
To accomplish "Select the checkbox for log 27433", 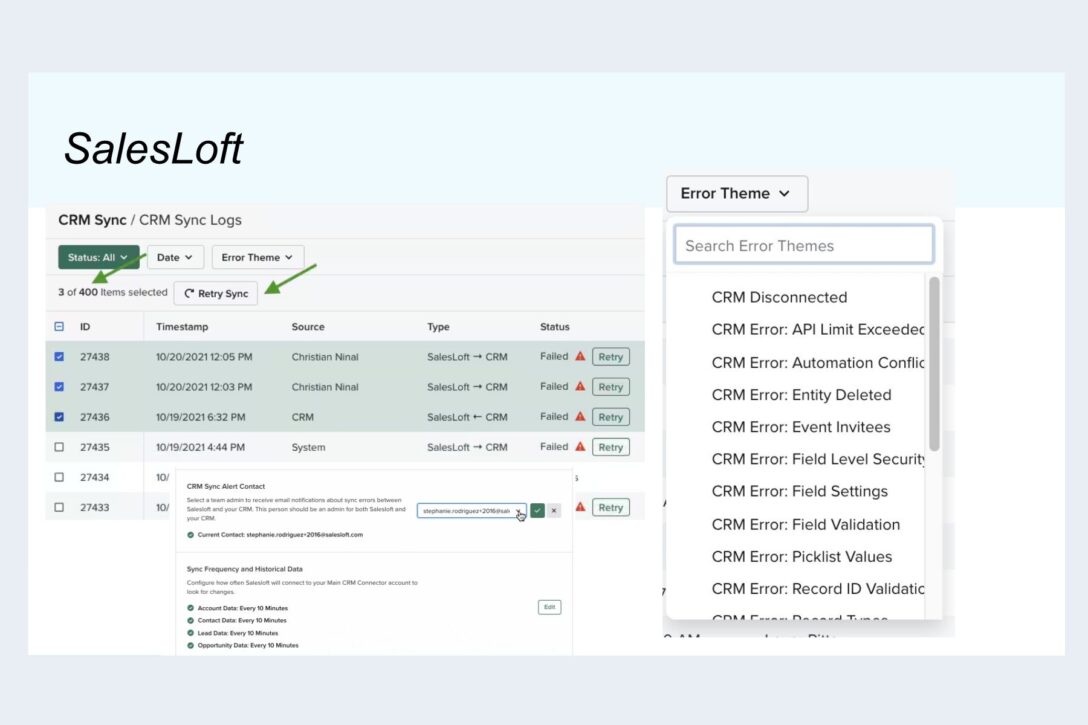I will point(59,507).
